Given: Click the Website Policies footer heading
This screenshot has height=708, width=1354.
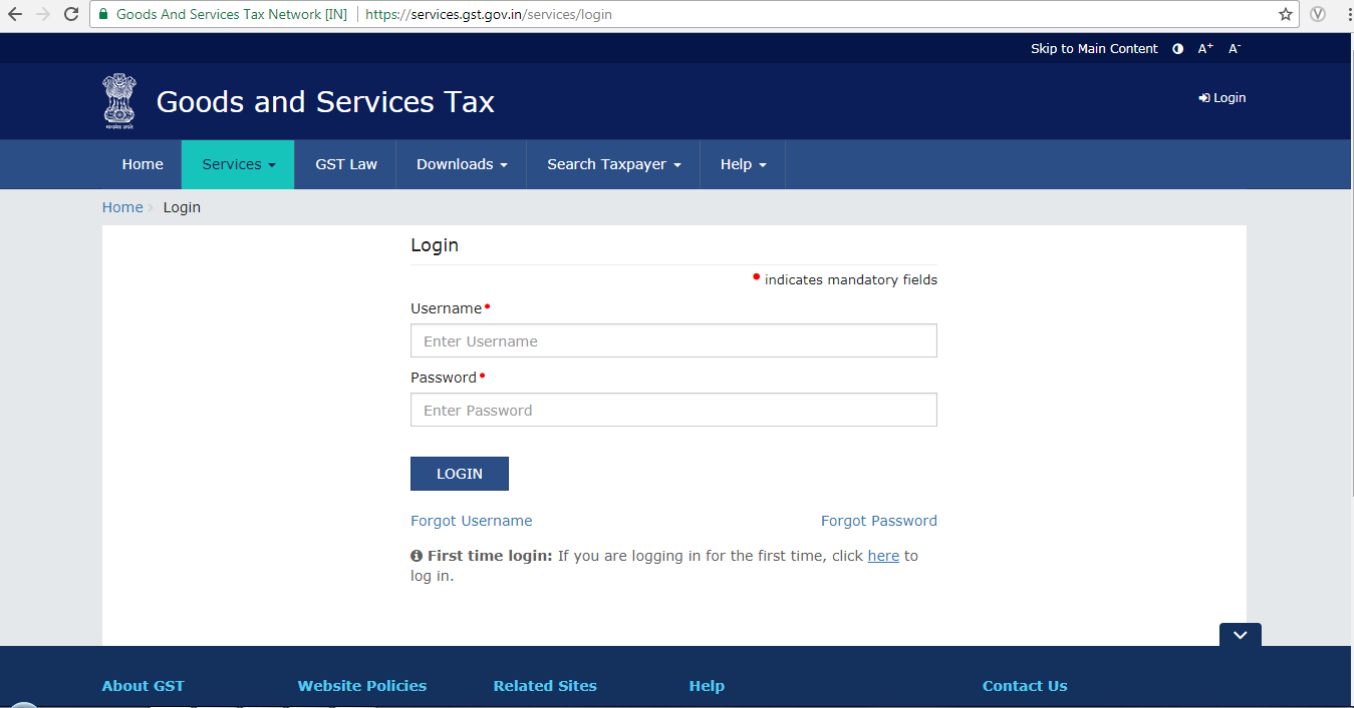Looking at the screenshot, I should point(362,686).
